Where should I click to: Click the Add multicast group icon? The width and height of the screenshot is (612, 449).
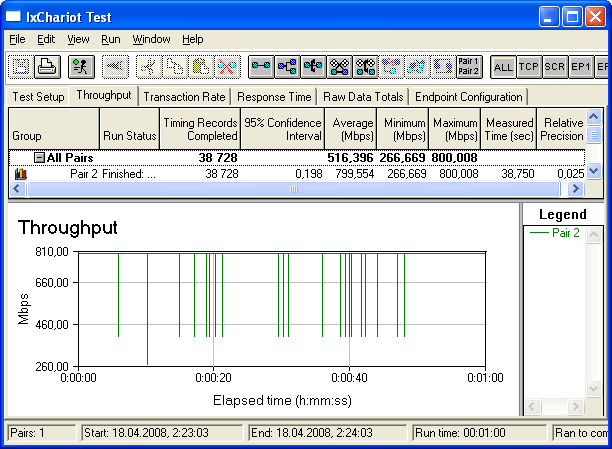tap(287, 67)
